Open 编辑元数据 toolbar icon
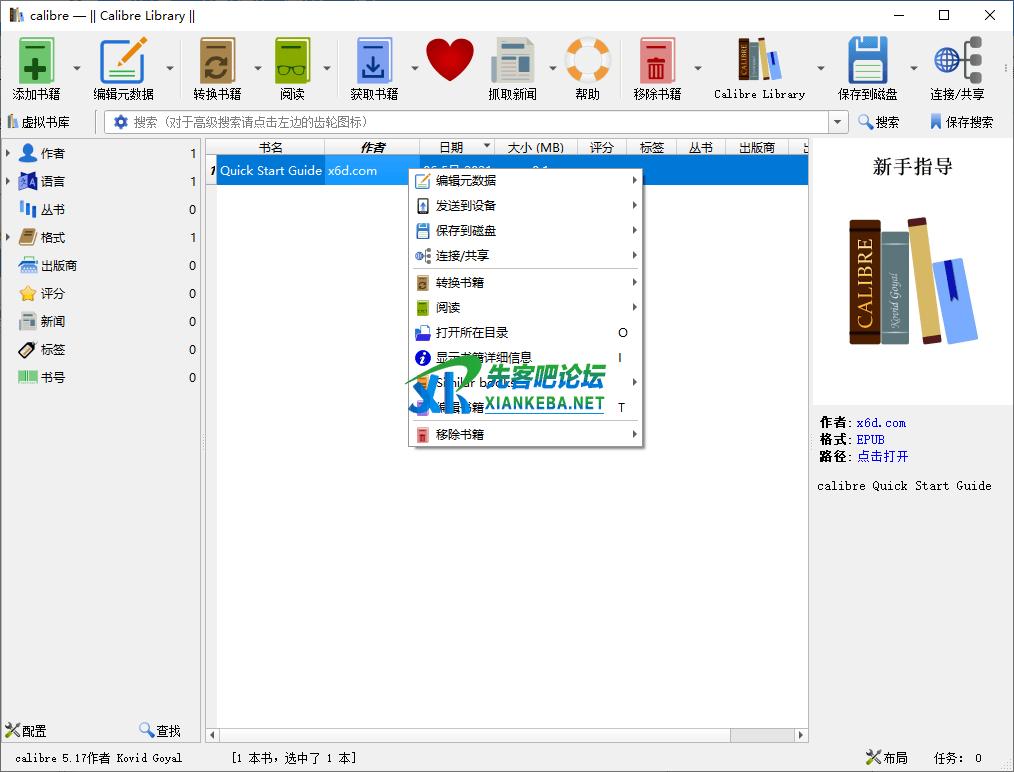 [123, 61]
